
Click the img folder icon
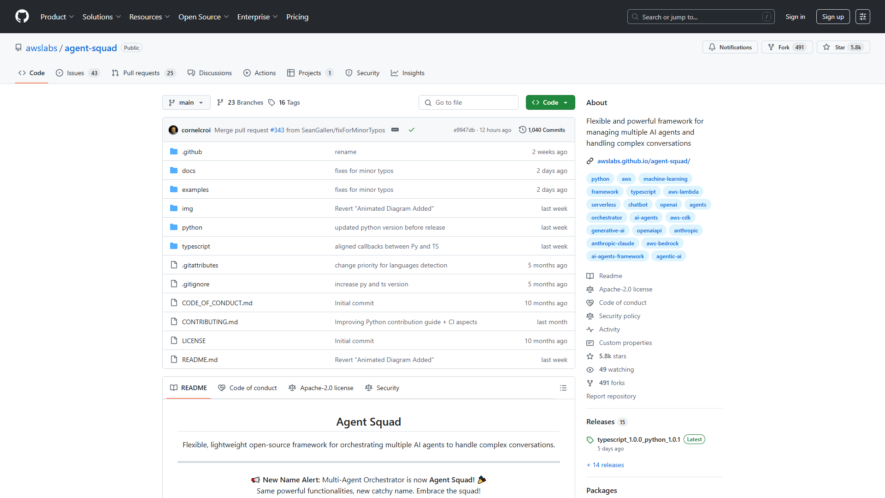tap(173, 208)
